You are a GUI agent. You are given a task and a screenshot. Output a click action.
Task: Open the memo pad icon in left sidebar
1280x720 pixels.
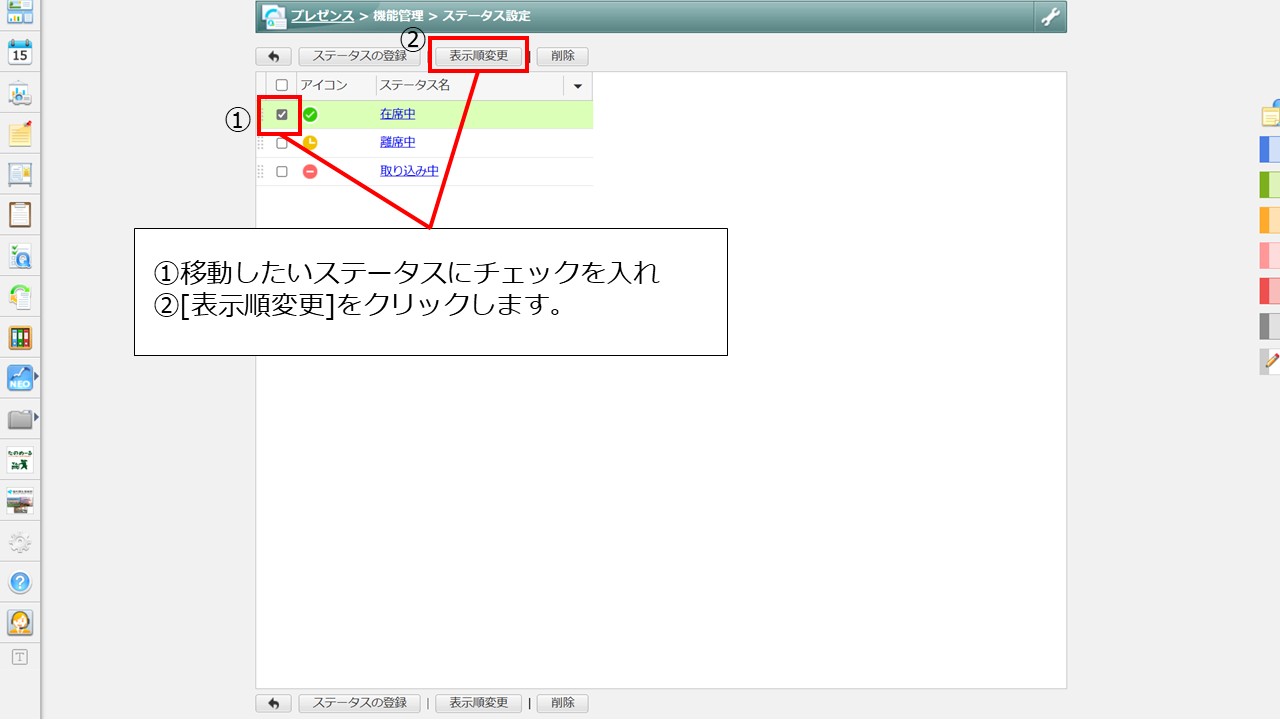click(19, 135)
